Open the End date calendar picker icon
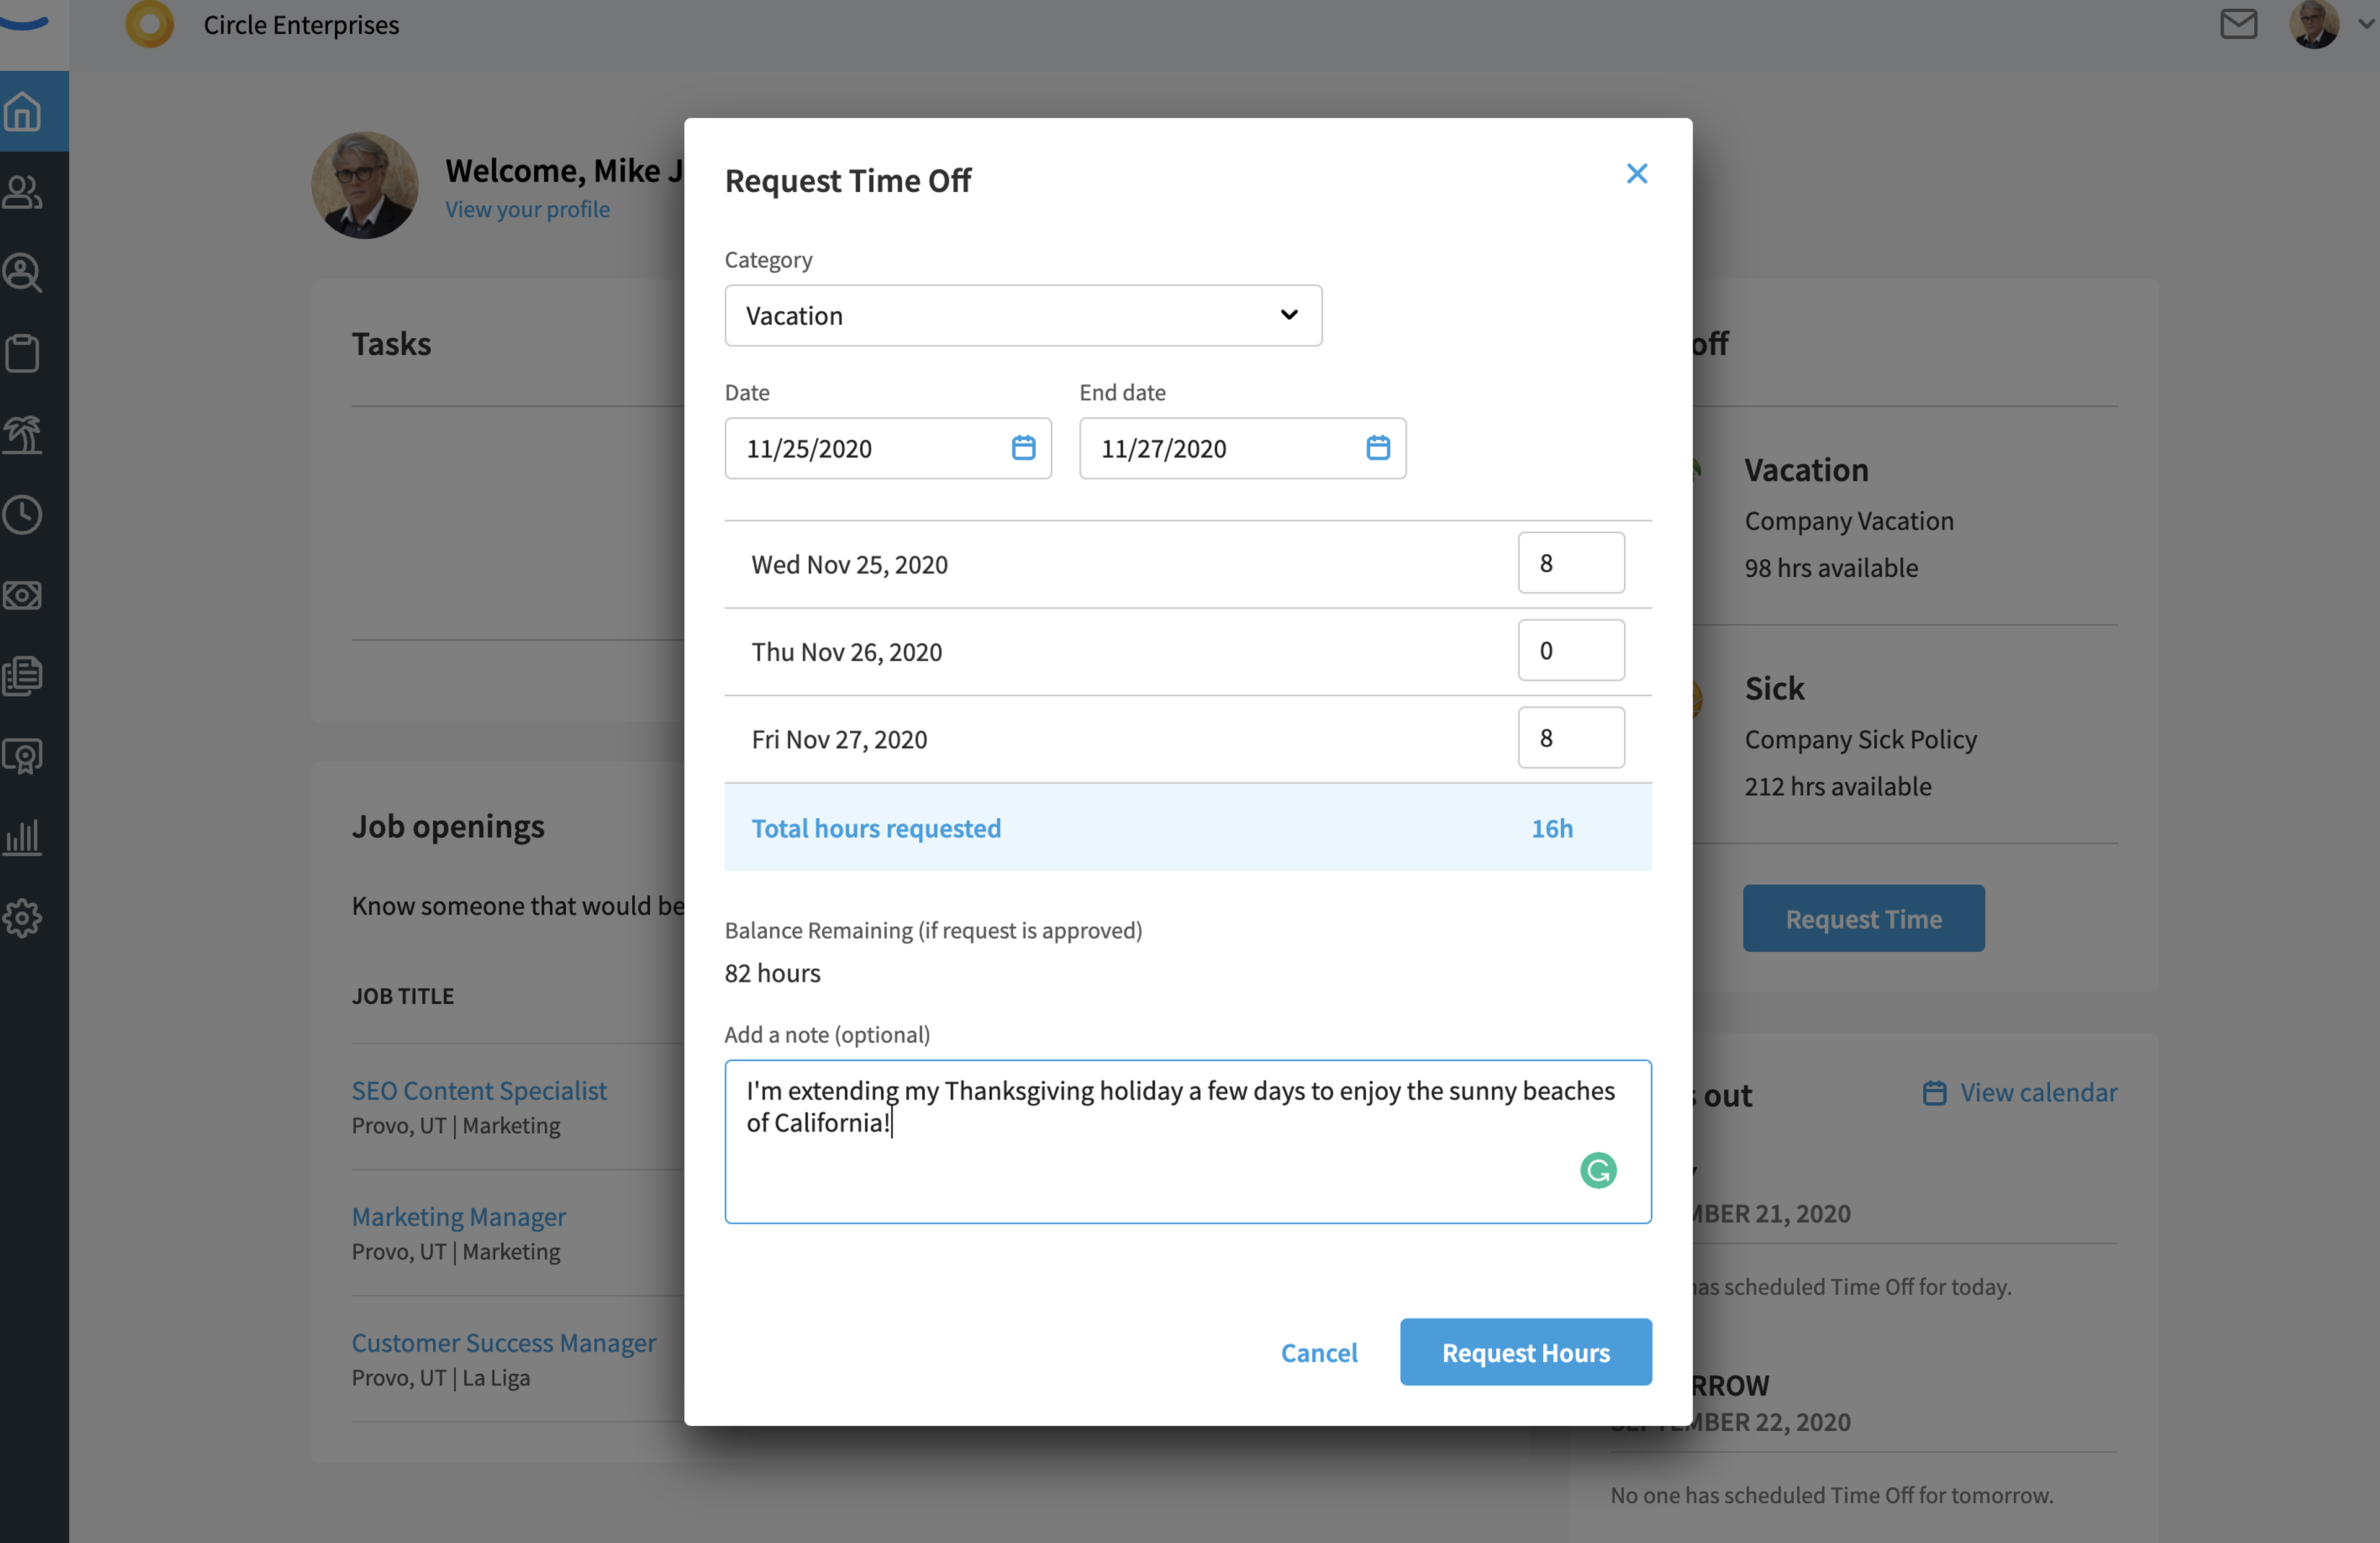Screen dimensions: 2380x1543 (1378, 448)
